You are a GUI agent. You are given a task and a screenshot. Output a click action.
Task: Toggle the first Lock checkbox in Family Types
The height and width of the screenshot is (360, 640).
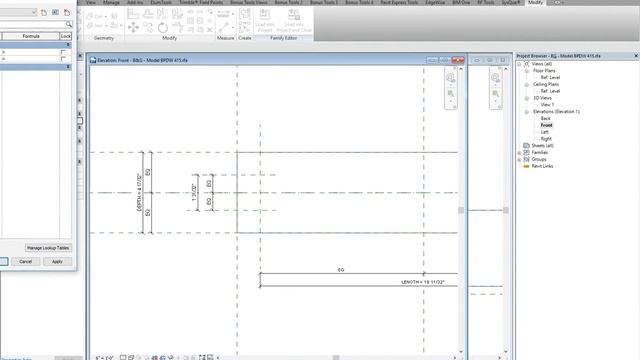[63, 52]
